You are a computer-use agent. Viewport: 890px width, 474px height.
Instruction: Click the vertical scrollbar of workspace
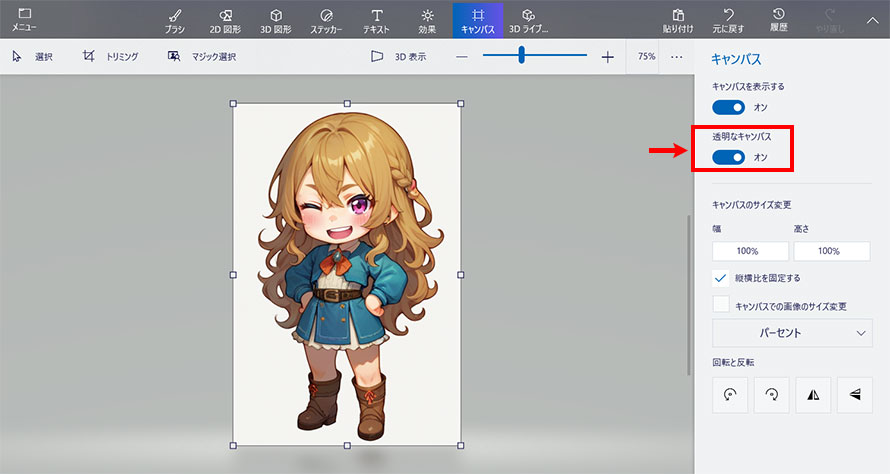[x=689, y=295]
